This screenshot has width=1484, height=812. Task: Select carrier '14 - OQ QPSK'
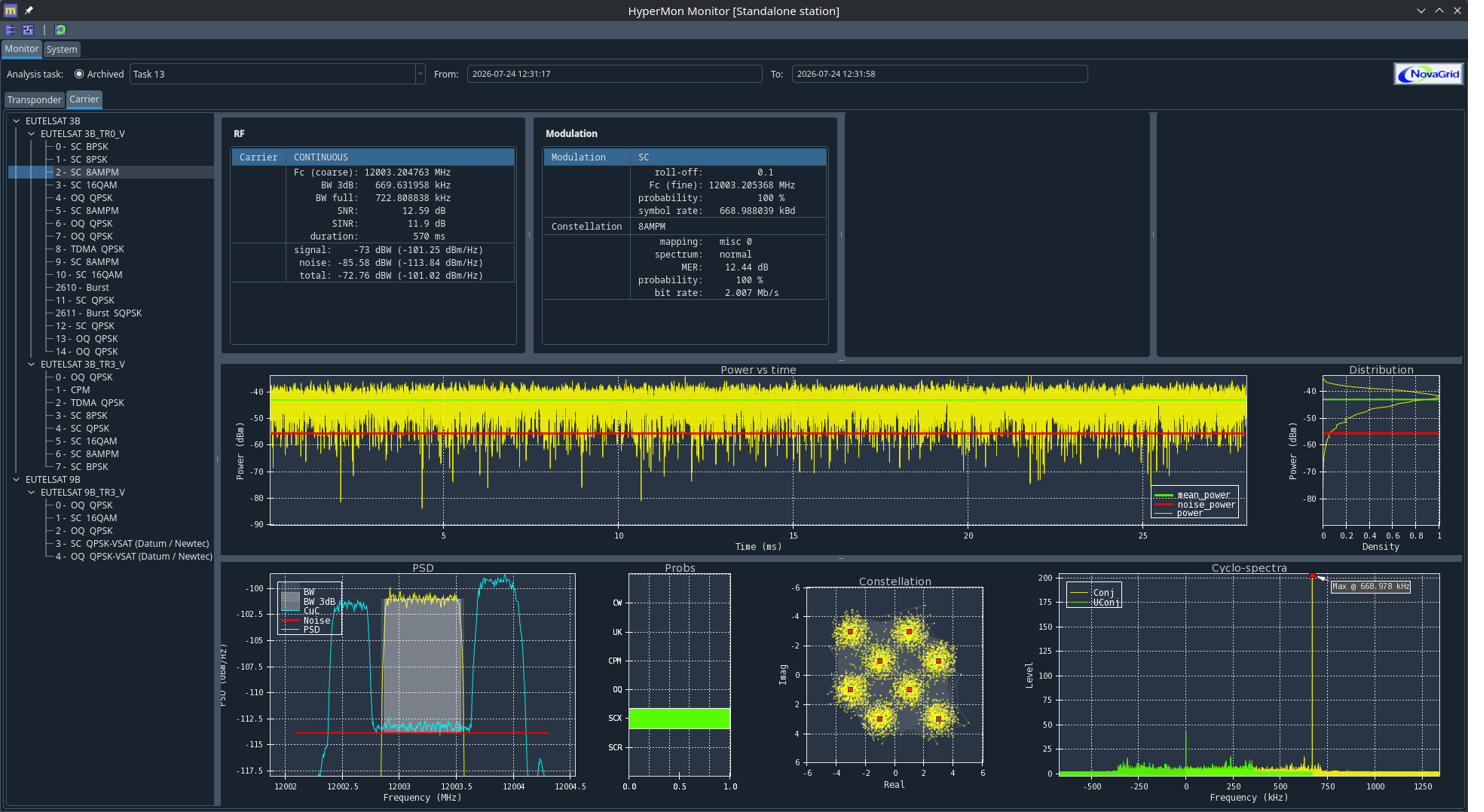86,352
